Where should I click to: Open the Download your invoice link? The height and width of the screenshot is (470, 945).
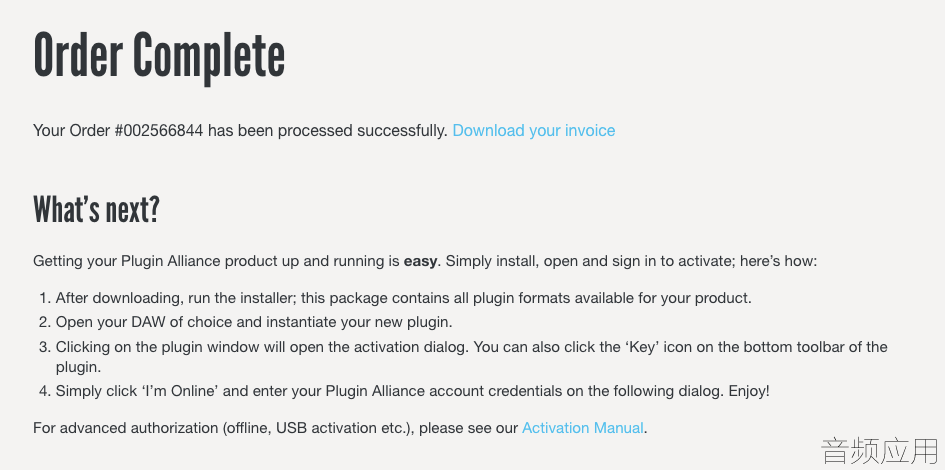533,131
